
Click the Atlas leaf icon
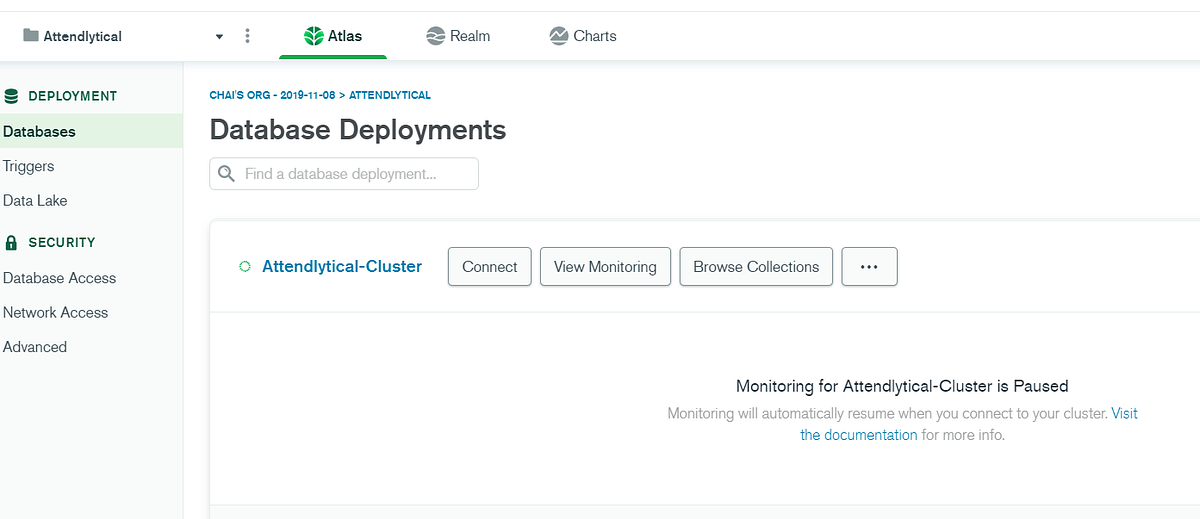pos(314,36)
